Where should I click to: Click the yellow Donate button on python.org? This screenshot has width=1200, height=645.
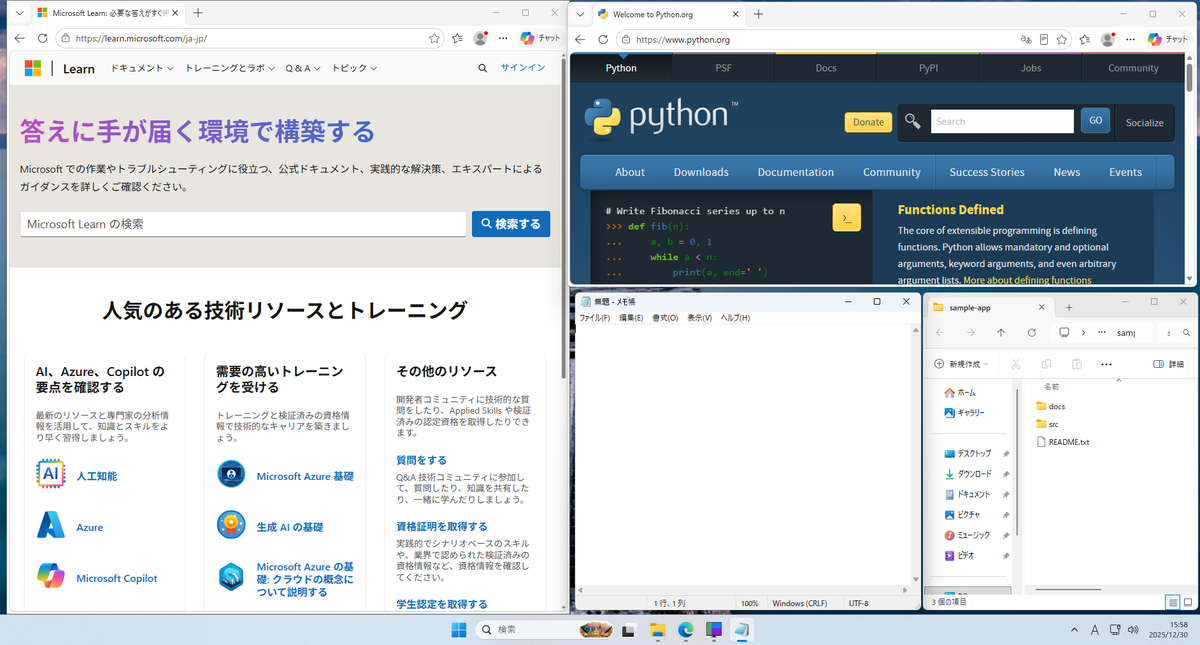pyautogui.click(x=868, y=122)
